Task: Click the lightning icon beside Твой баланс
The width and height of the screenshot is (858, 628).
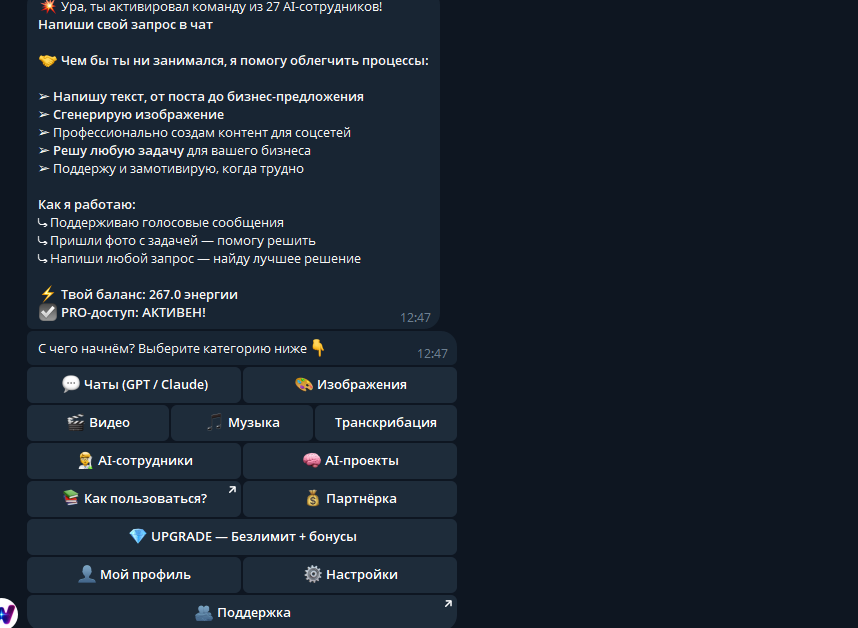Action: [x=48, y=294]
